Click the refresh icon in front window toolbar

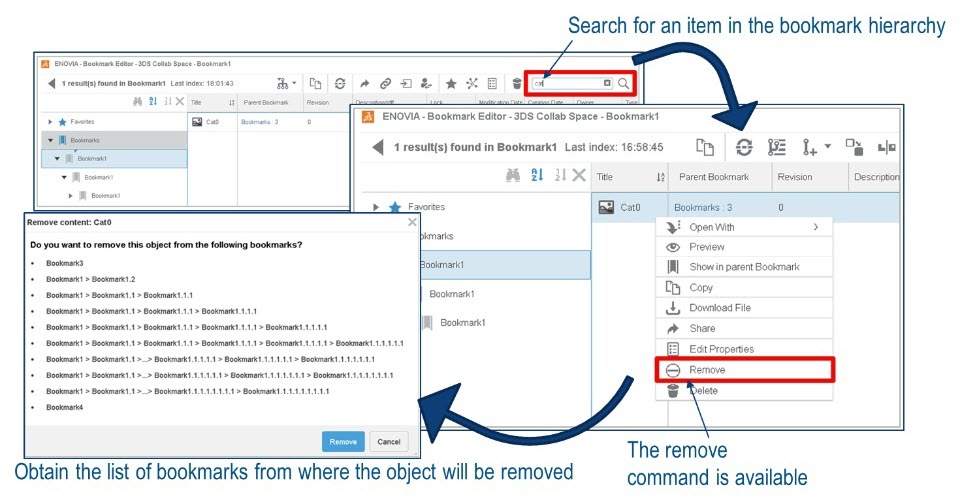coord(744,147)
